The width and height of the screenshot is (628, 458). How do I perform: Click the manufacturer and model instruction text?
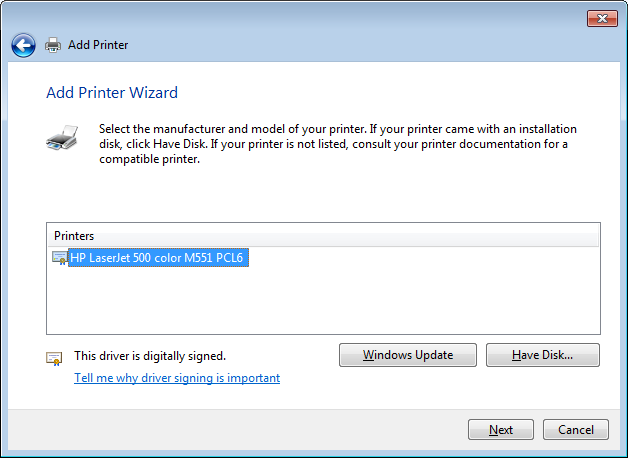(x=338, y=144)
